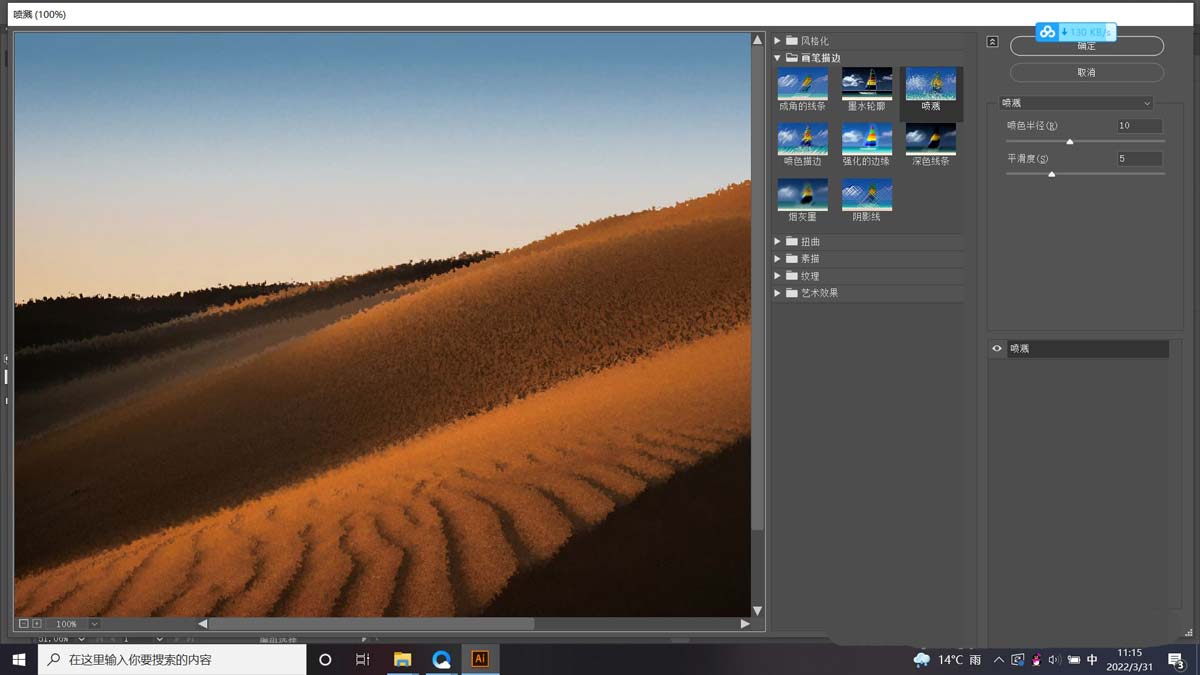The width and height of the screenshot is (1200, 675).
Task: Choose the 墨水轮廓 filter thumbnail
Action: (x=866, y=84)
